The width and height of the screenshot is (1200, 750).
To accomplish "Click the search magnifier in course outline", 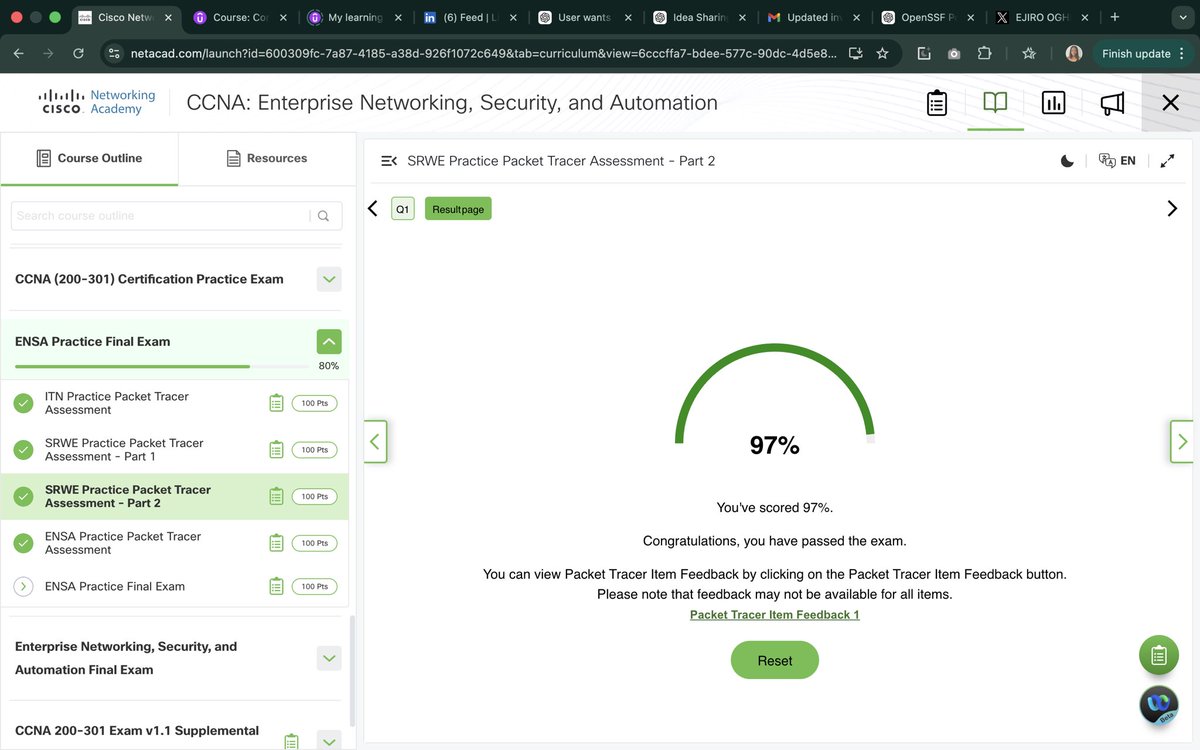I will (323, 216).
